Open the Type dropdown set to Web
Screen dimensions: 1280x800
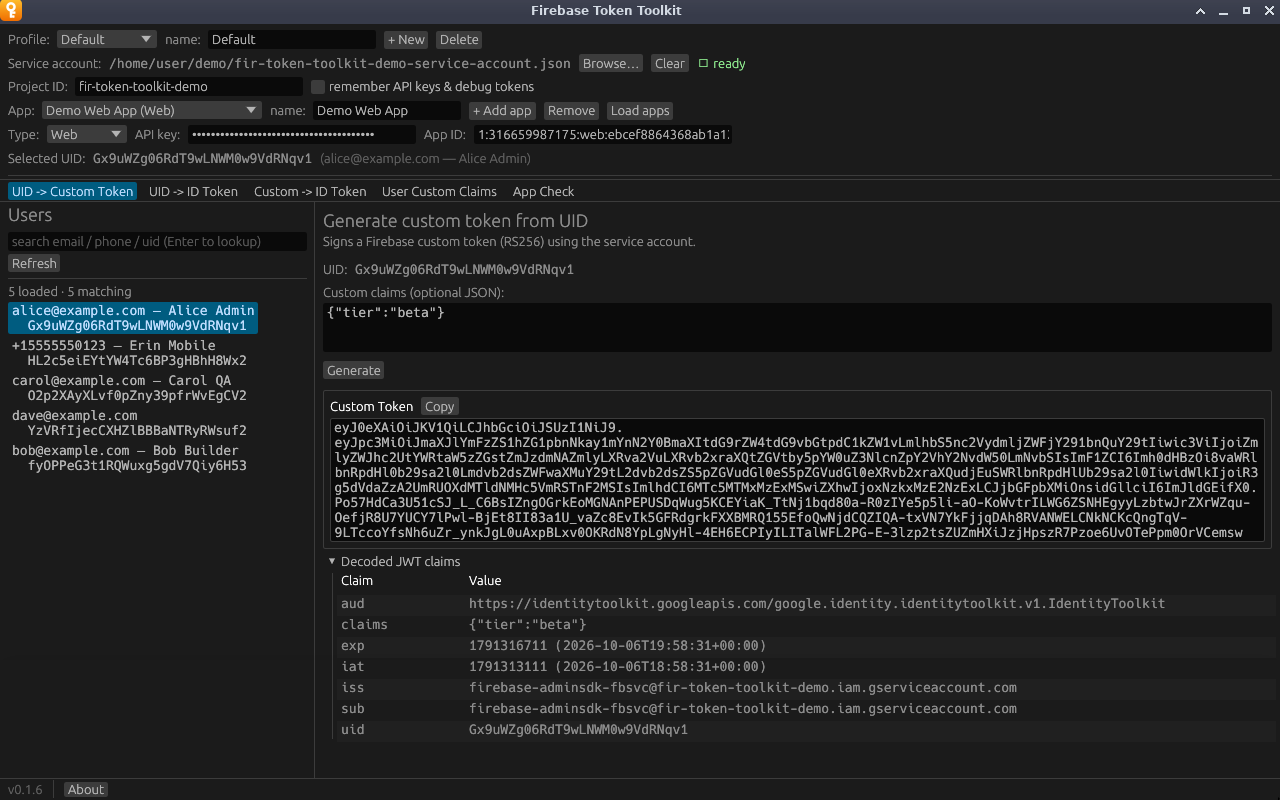[x=87, y=135]
